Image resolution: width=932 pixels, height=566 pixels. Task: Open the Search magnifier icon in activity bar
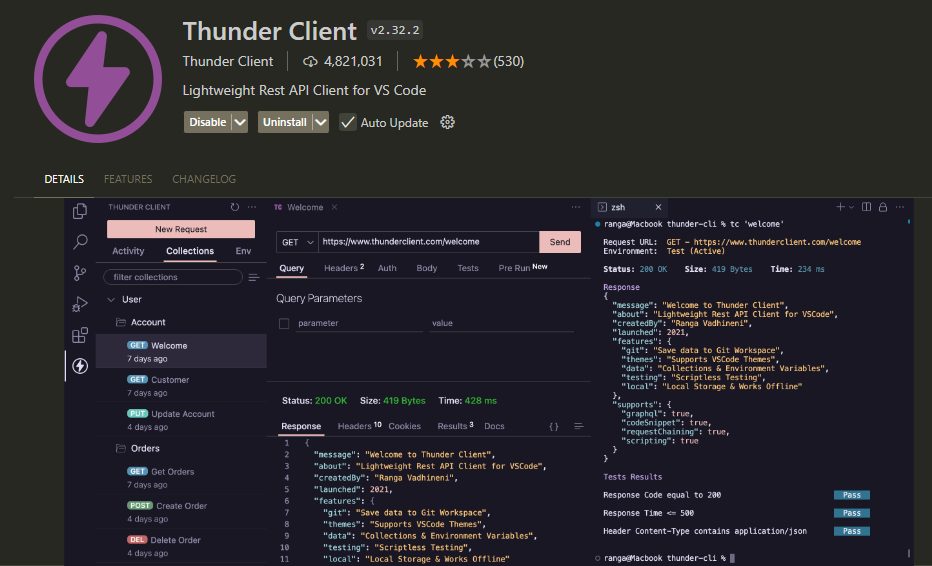pyautogui.click(x=80, y=241)
